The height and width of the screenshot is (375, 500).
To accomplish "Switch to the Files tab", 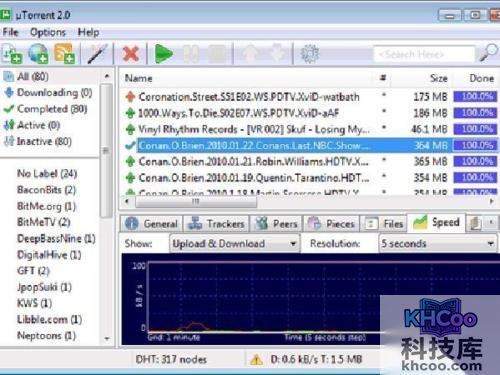I will click(x=384, y=223).
